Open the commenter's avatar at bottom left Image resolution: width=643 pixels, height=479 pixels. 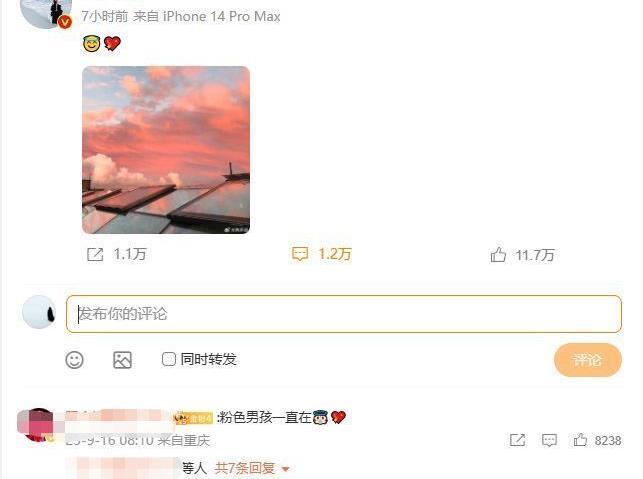[x=37, y=424]
